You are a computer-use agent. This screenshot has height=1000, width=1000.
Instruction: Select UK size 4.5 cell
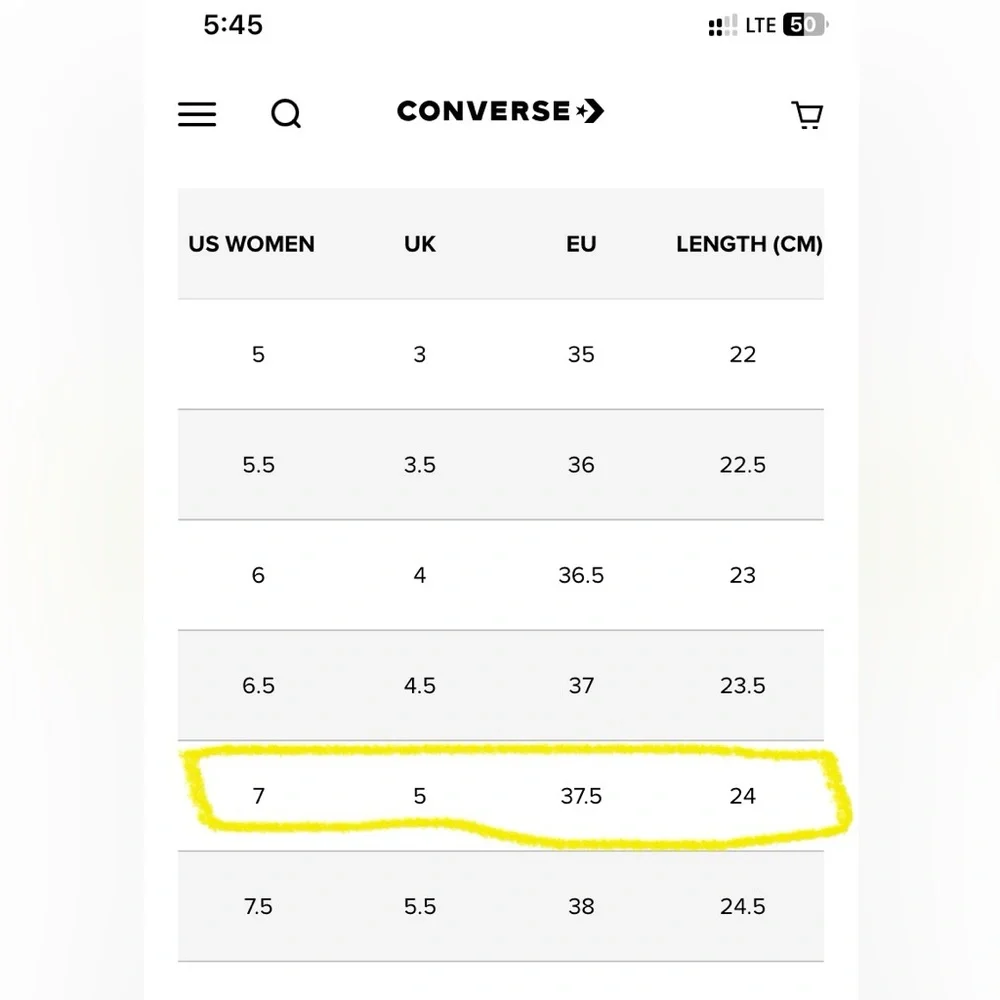pos(420,685)
